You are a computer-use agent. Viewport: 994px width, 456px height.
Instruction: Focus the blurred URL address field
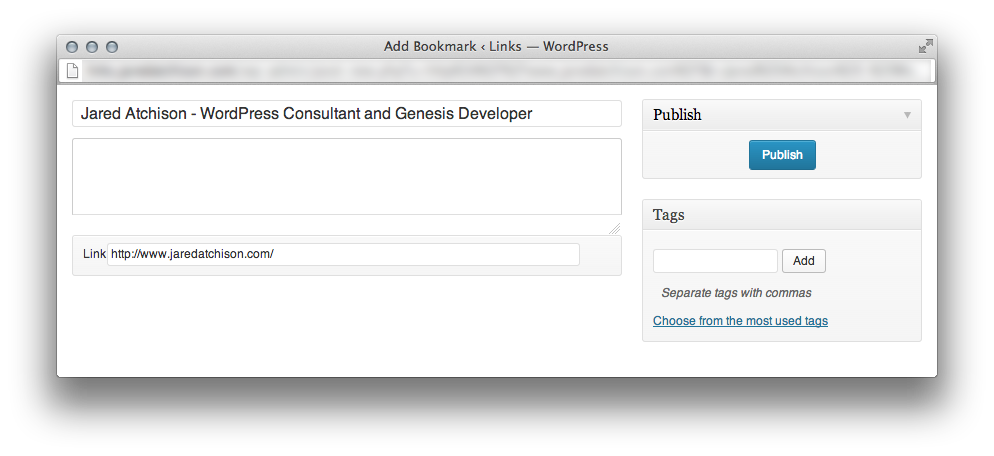point(500,71)
